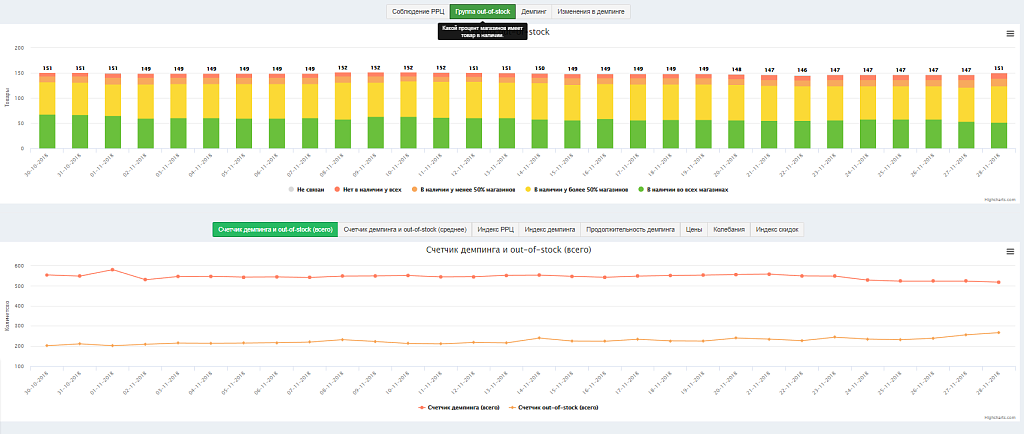Hide В наличии у менее 50% магазинов series
Viewport: 1024px width, 434px height.
coord(463,189)
